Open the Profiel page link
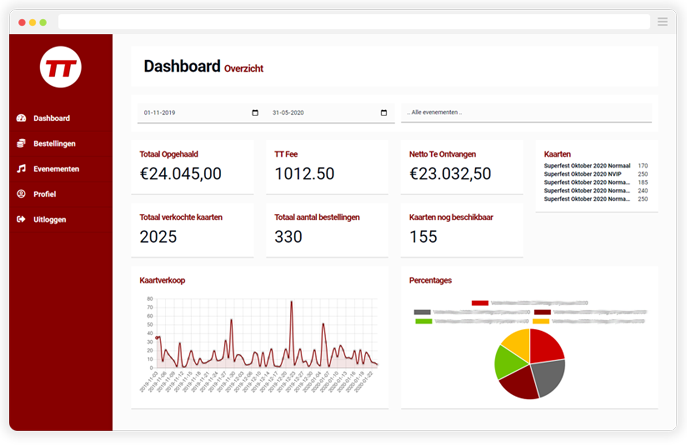The width and height of the screenshot is (687, 445). (x=45, y=194)
